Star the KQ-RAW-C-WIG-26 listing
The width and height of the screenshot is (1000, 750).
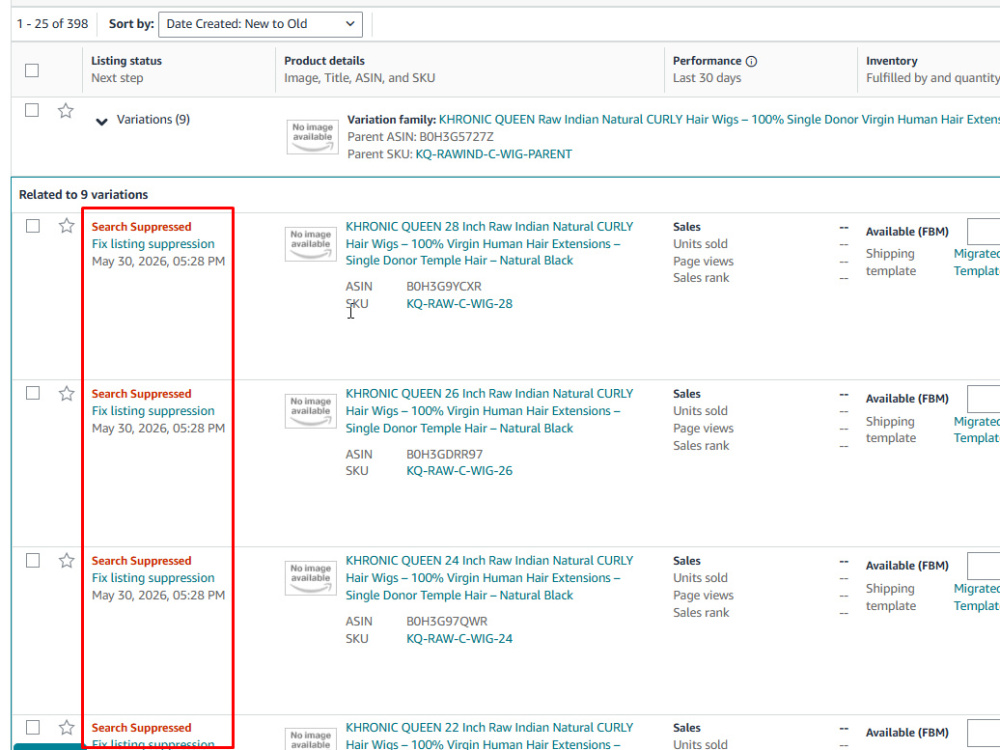(x=66, y=393)
